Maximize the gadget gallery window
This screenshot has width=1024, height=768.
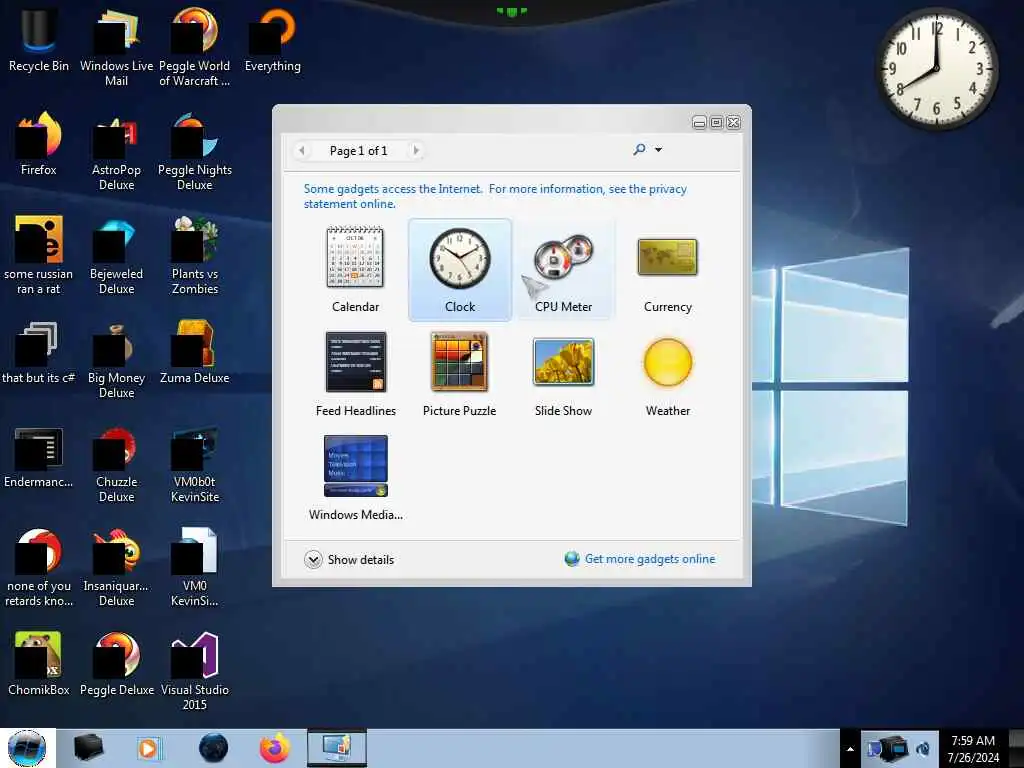(x=716, y=123)
